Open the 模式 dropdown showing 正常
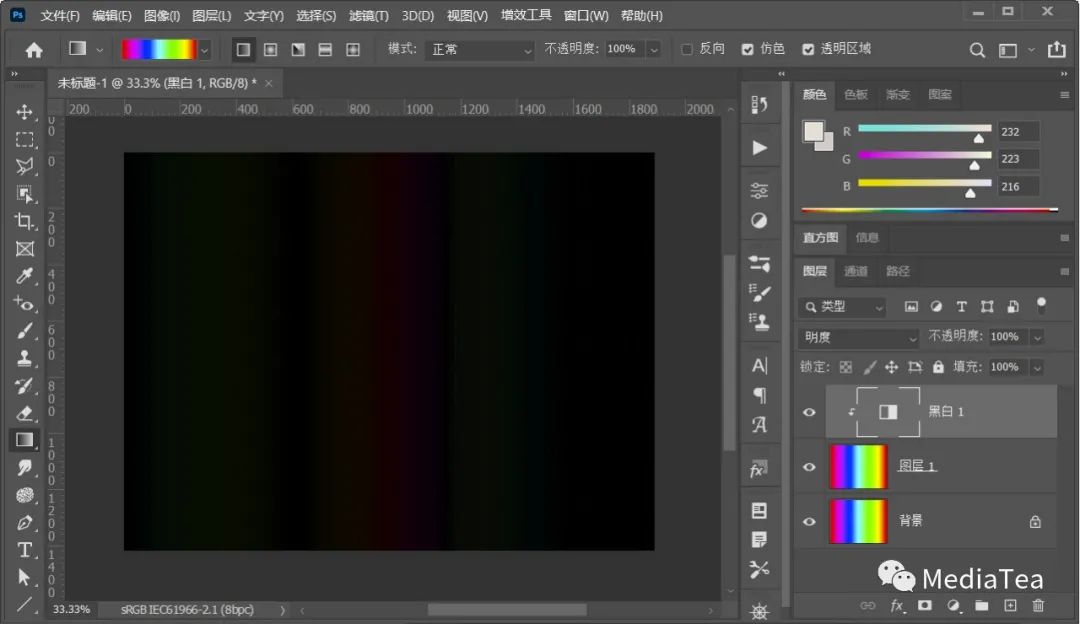This screenshot has height=624, width=1080. click(x=479, y=50)
